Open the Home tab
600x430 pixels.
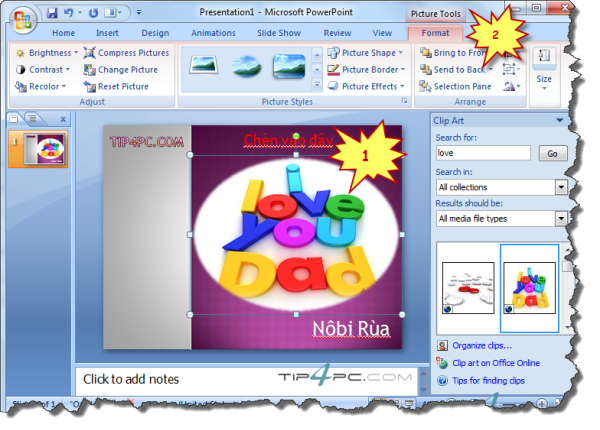[x=63, y=33]
